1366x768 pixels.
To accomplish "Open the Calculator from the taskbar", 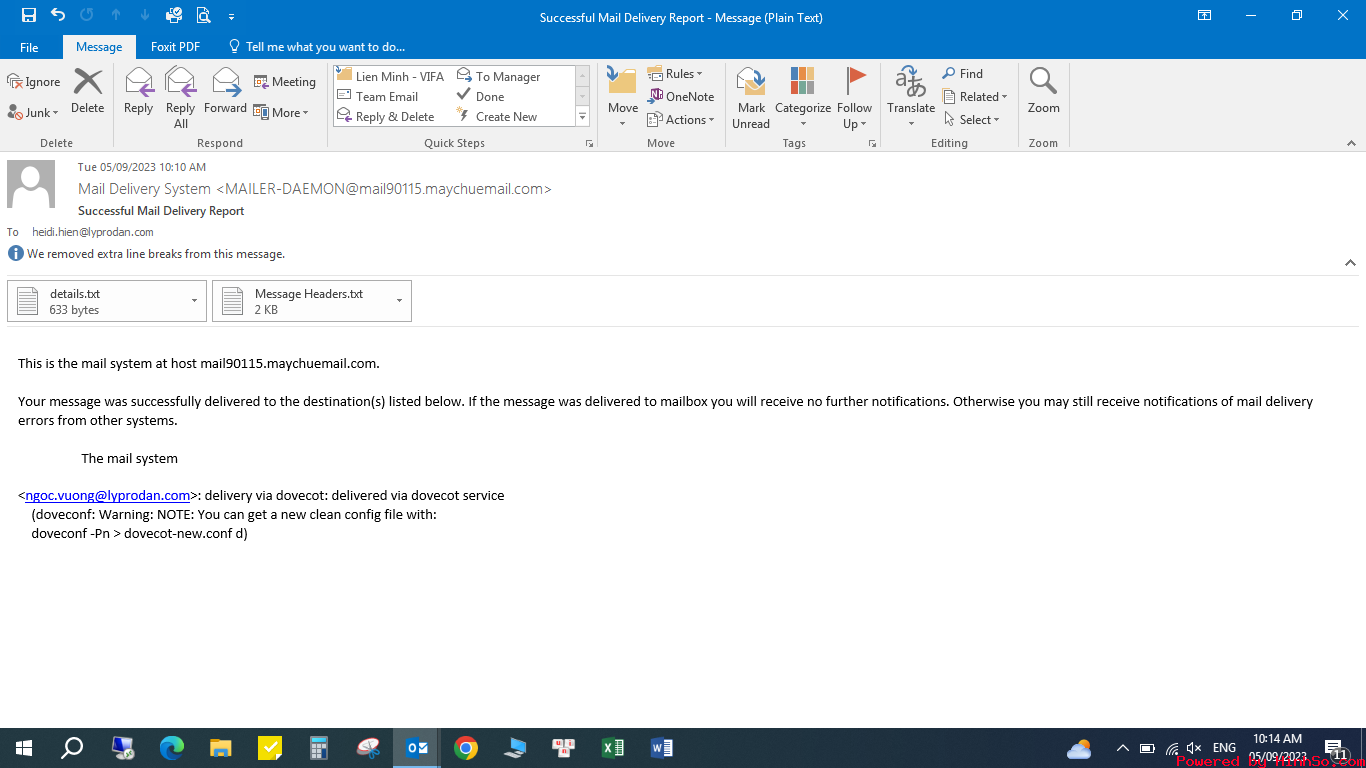I will [x=319, y=748].
